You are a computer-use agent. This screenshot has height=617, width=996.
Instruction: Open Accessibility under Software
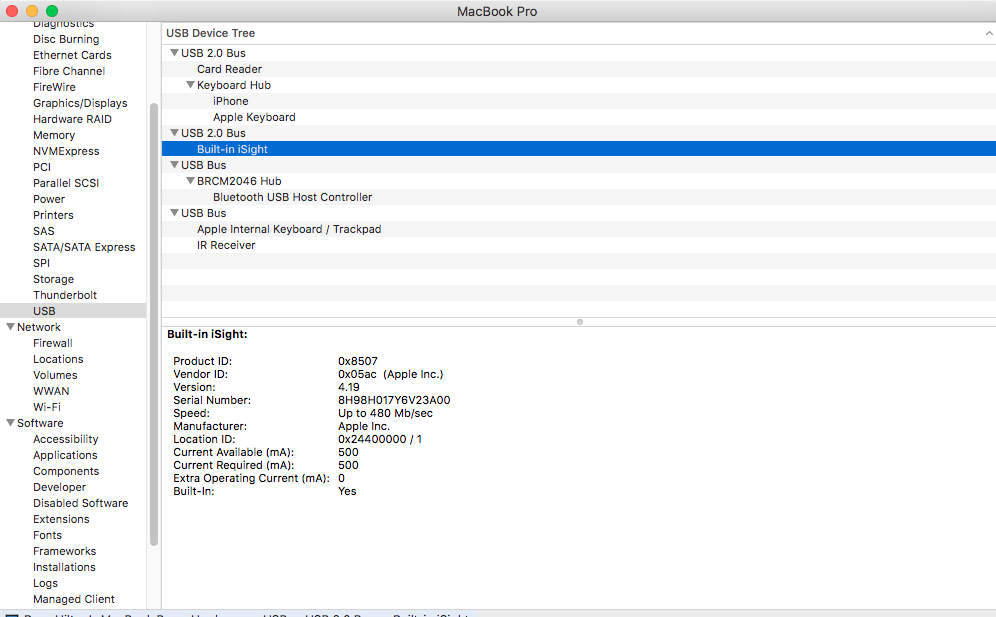coord(65,439)
